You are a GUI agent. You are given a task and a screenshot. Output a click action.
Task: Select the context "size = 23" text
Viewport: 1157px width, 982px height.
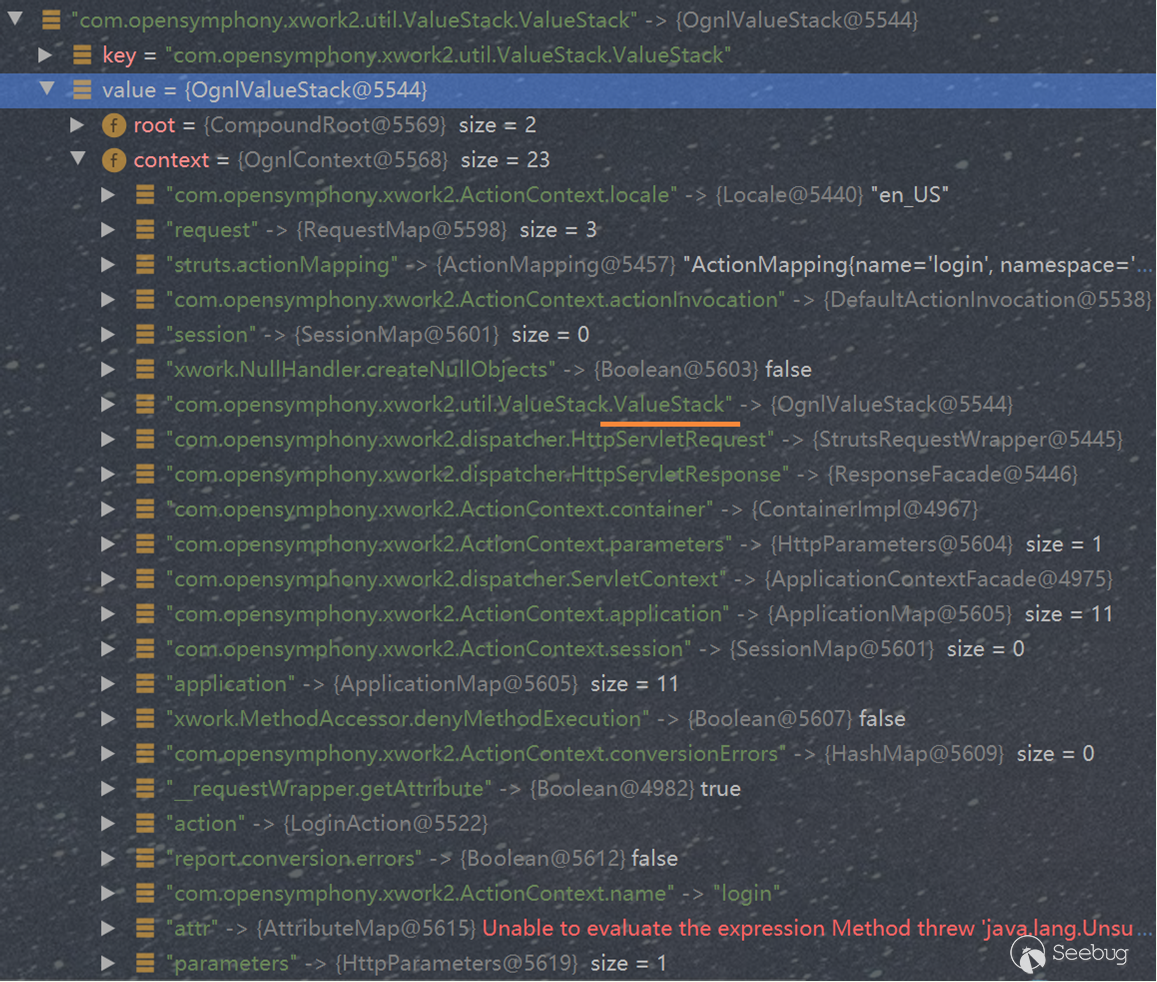click(505, 159)
